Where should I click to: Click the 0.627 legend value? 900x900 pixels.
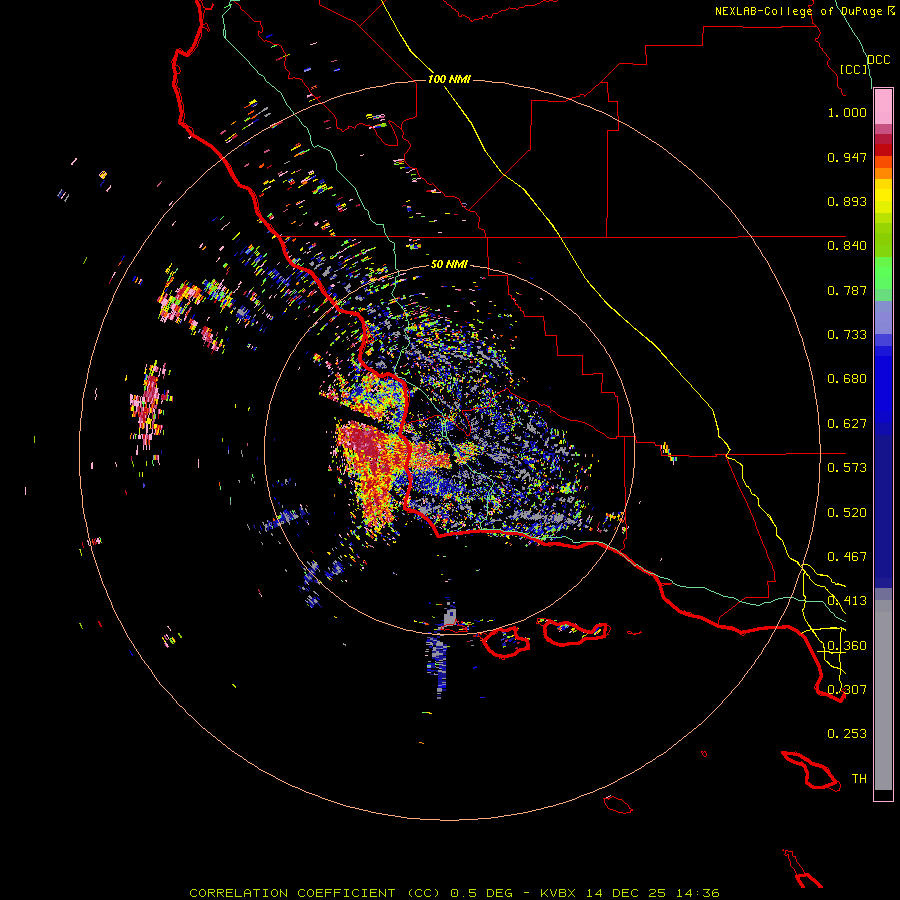click(847, 424)
